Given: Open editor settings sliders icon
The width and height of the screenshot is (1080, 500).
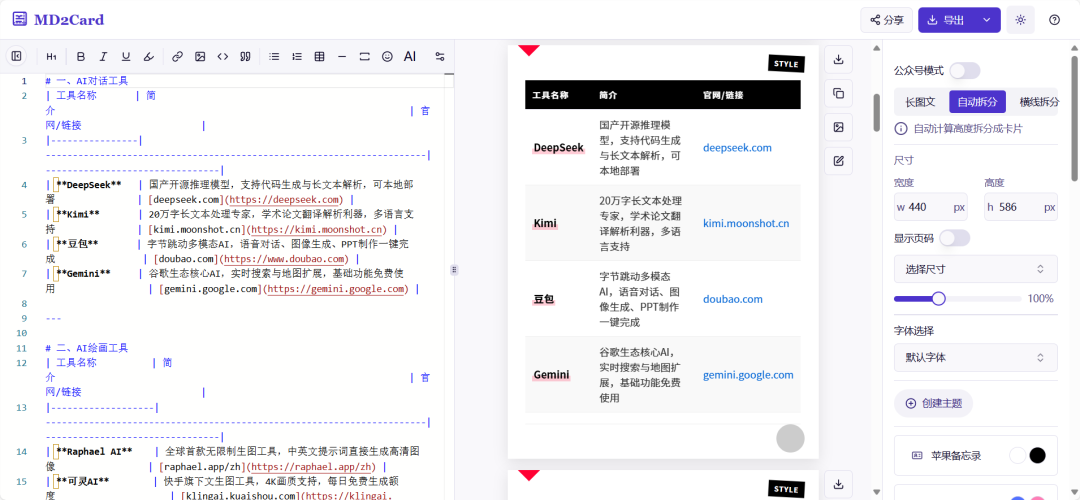Looking at the screenshot, I should (440, 56).
